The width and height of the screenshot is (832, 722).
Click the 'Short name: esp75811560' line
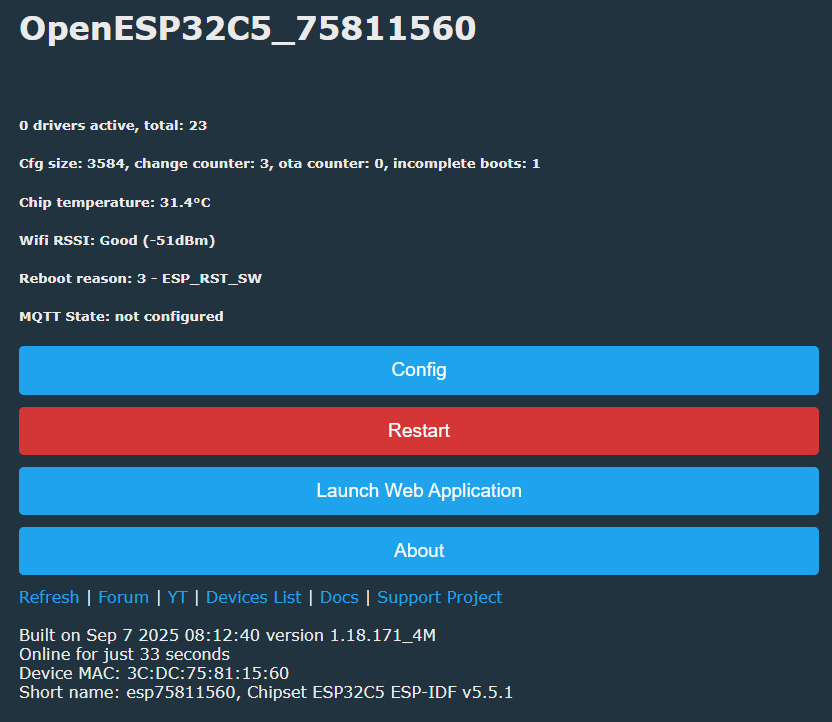[266, 693]
